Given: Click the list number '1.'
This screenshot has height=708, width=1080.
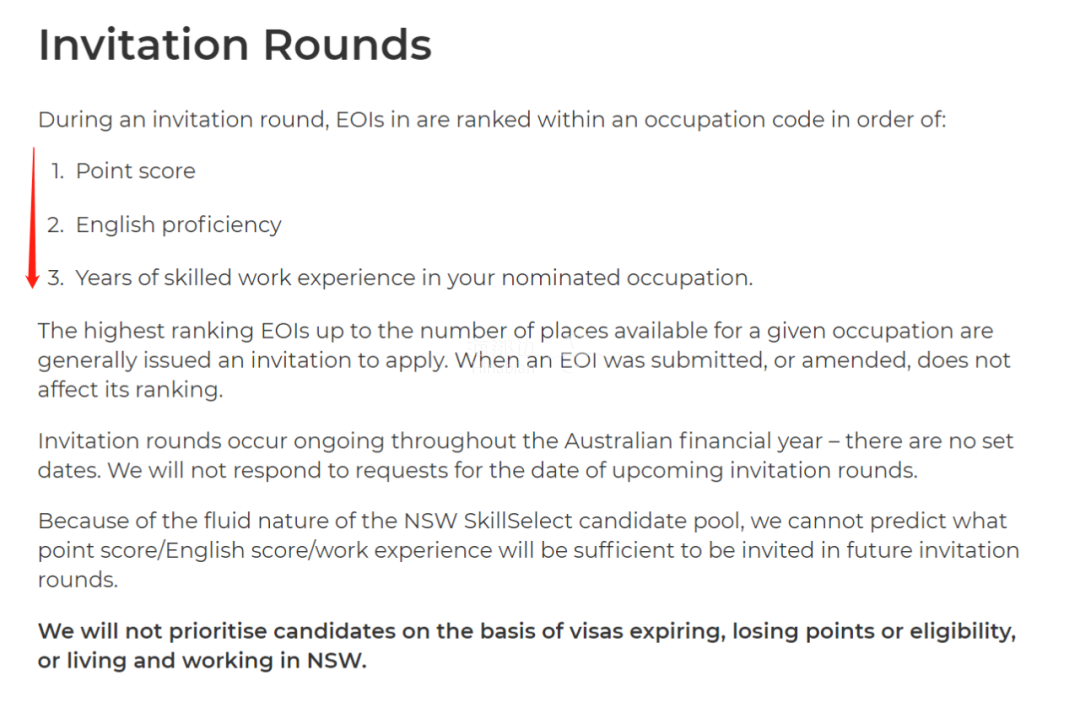Looking at the screenshot, I should (58, 171).
